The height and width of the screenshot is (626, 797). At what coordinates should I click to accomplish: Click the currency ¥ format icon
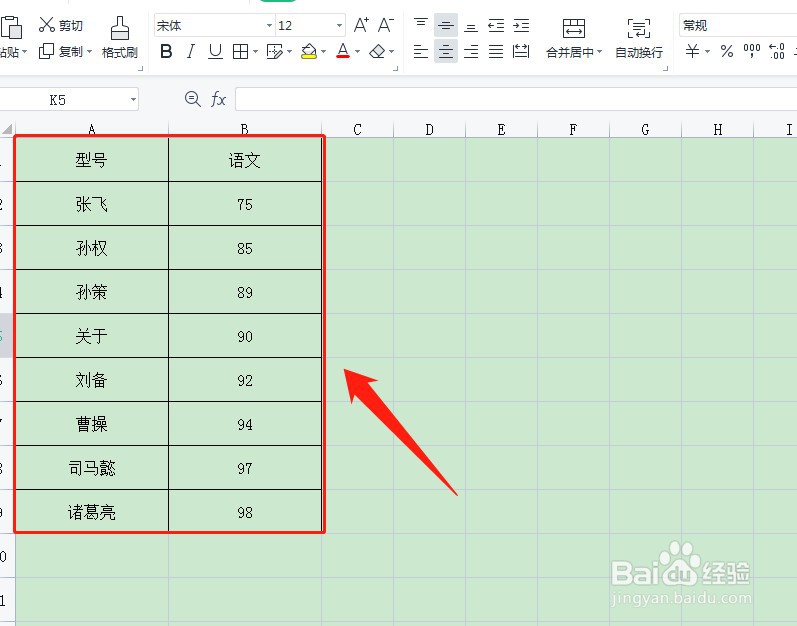692,51
